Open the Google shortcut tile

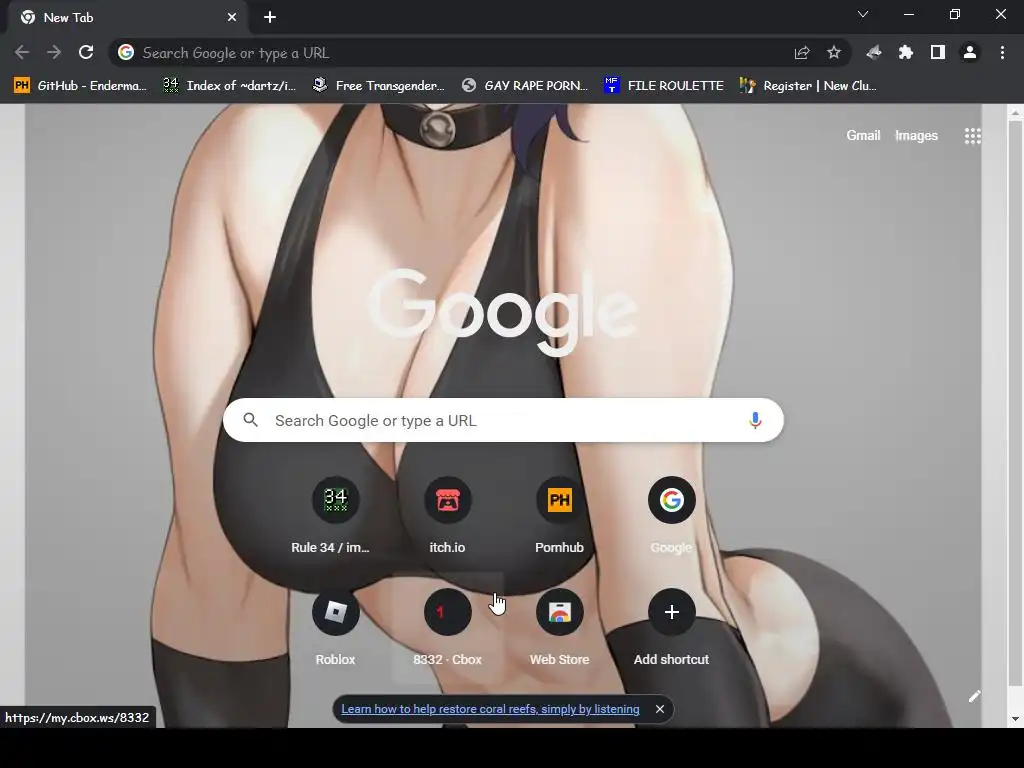671,516
